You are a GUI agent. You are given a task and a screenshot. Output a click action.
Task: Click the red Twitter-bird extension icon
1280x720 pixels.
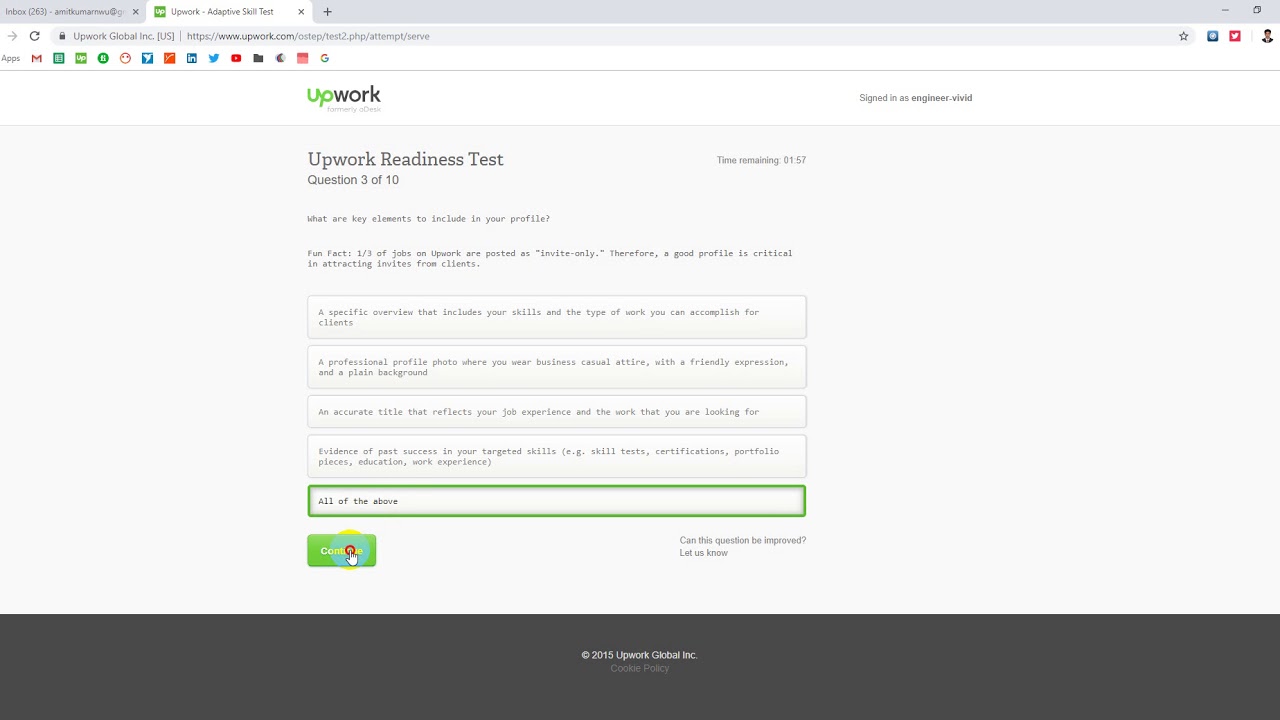tap(1235, 36)
